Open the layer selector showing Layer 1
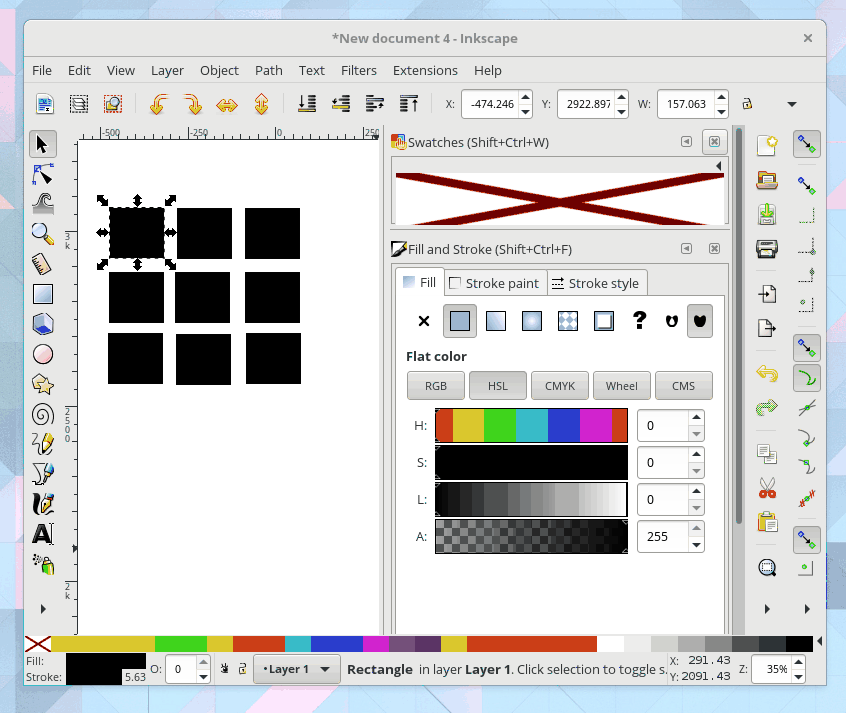The image size is (846, 713). (297, 668)
